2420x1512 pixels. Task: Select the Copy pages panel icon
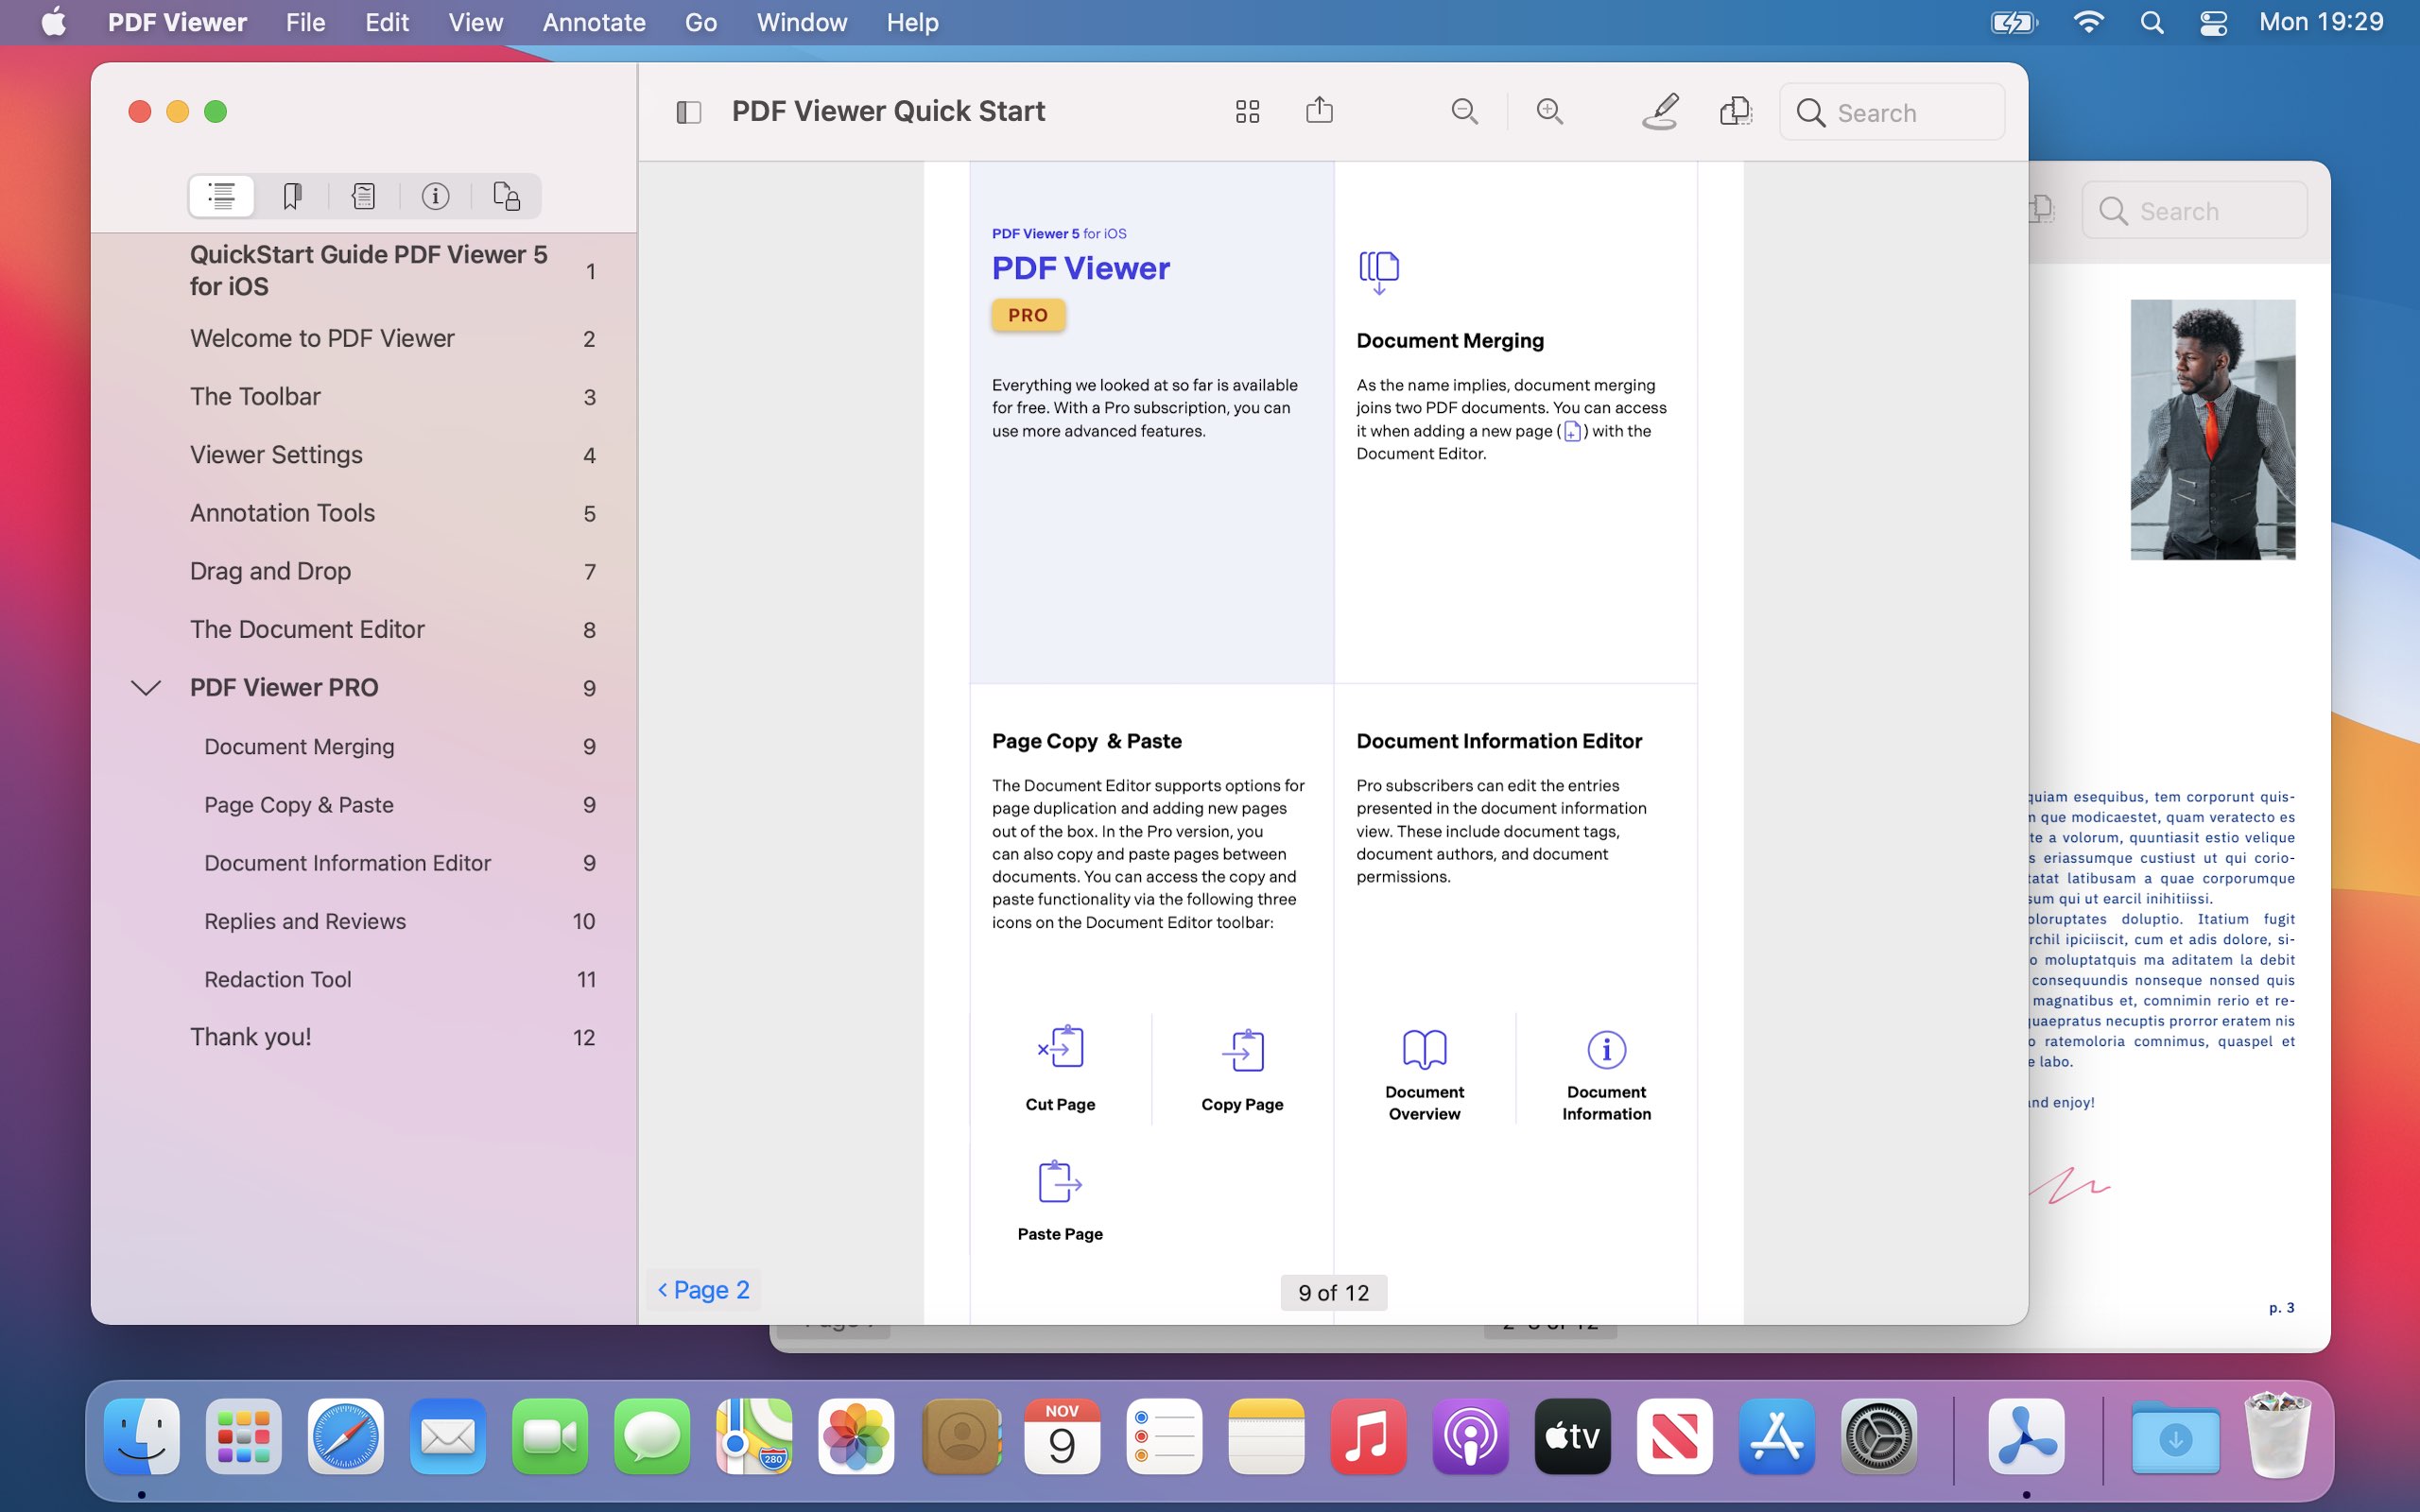click(x=1244, y=1047)
